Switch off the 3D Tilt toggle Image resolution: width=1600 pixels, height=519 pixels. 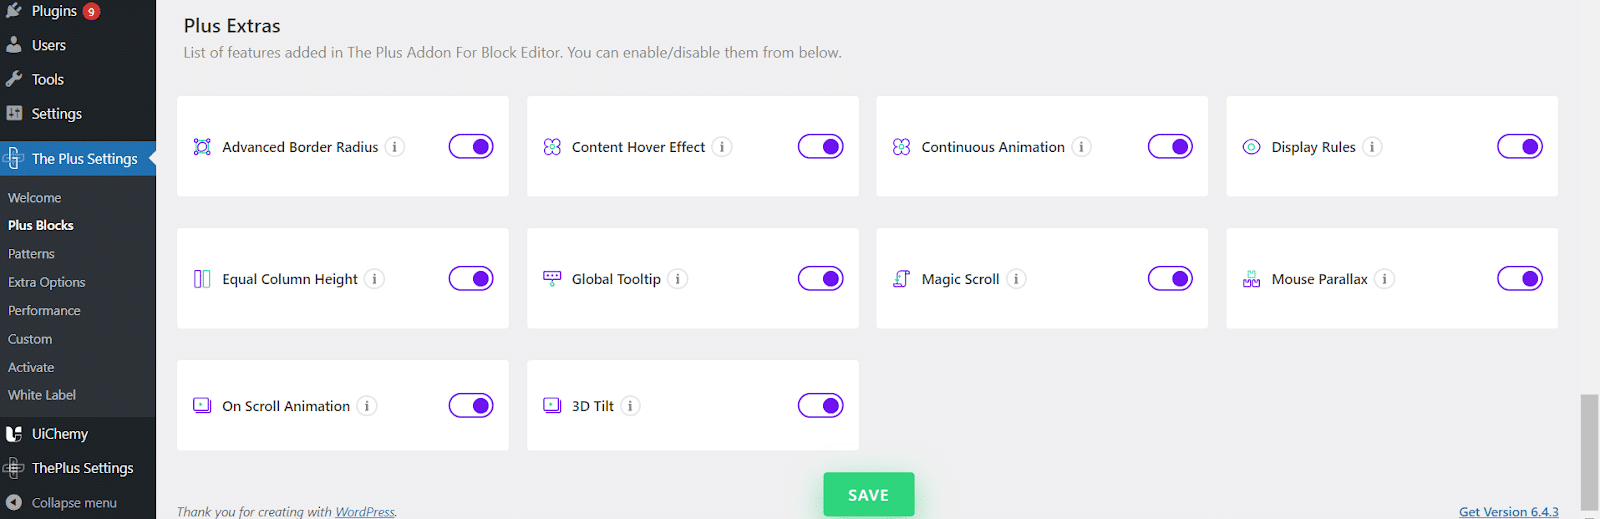pos(821,406)
